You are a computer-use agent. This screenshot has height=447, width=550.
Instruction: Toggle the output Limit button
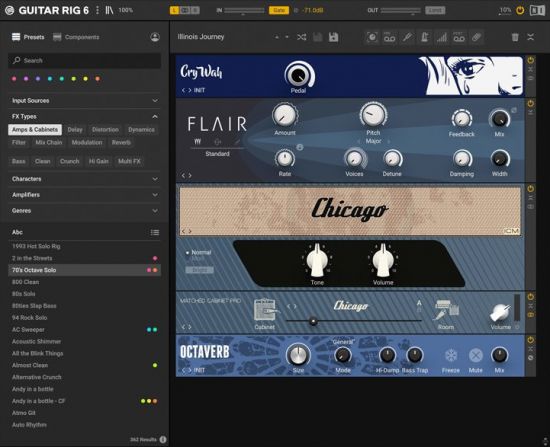click(435, 10)
